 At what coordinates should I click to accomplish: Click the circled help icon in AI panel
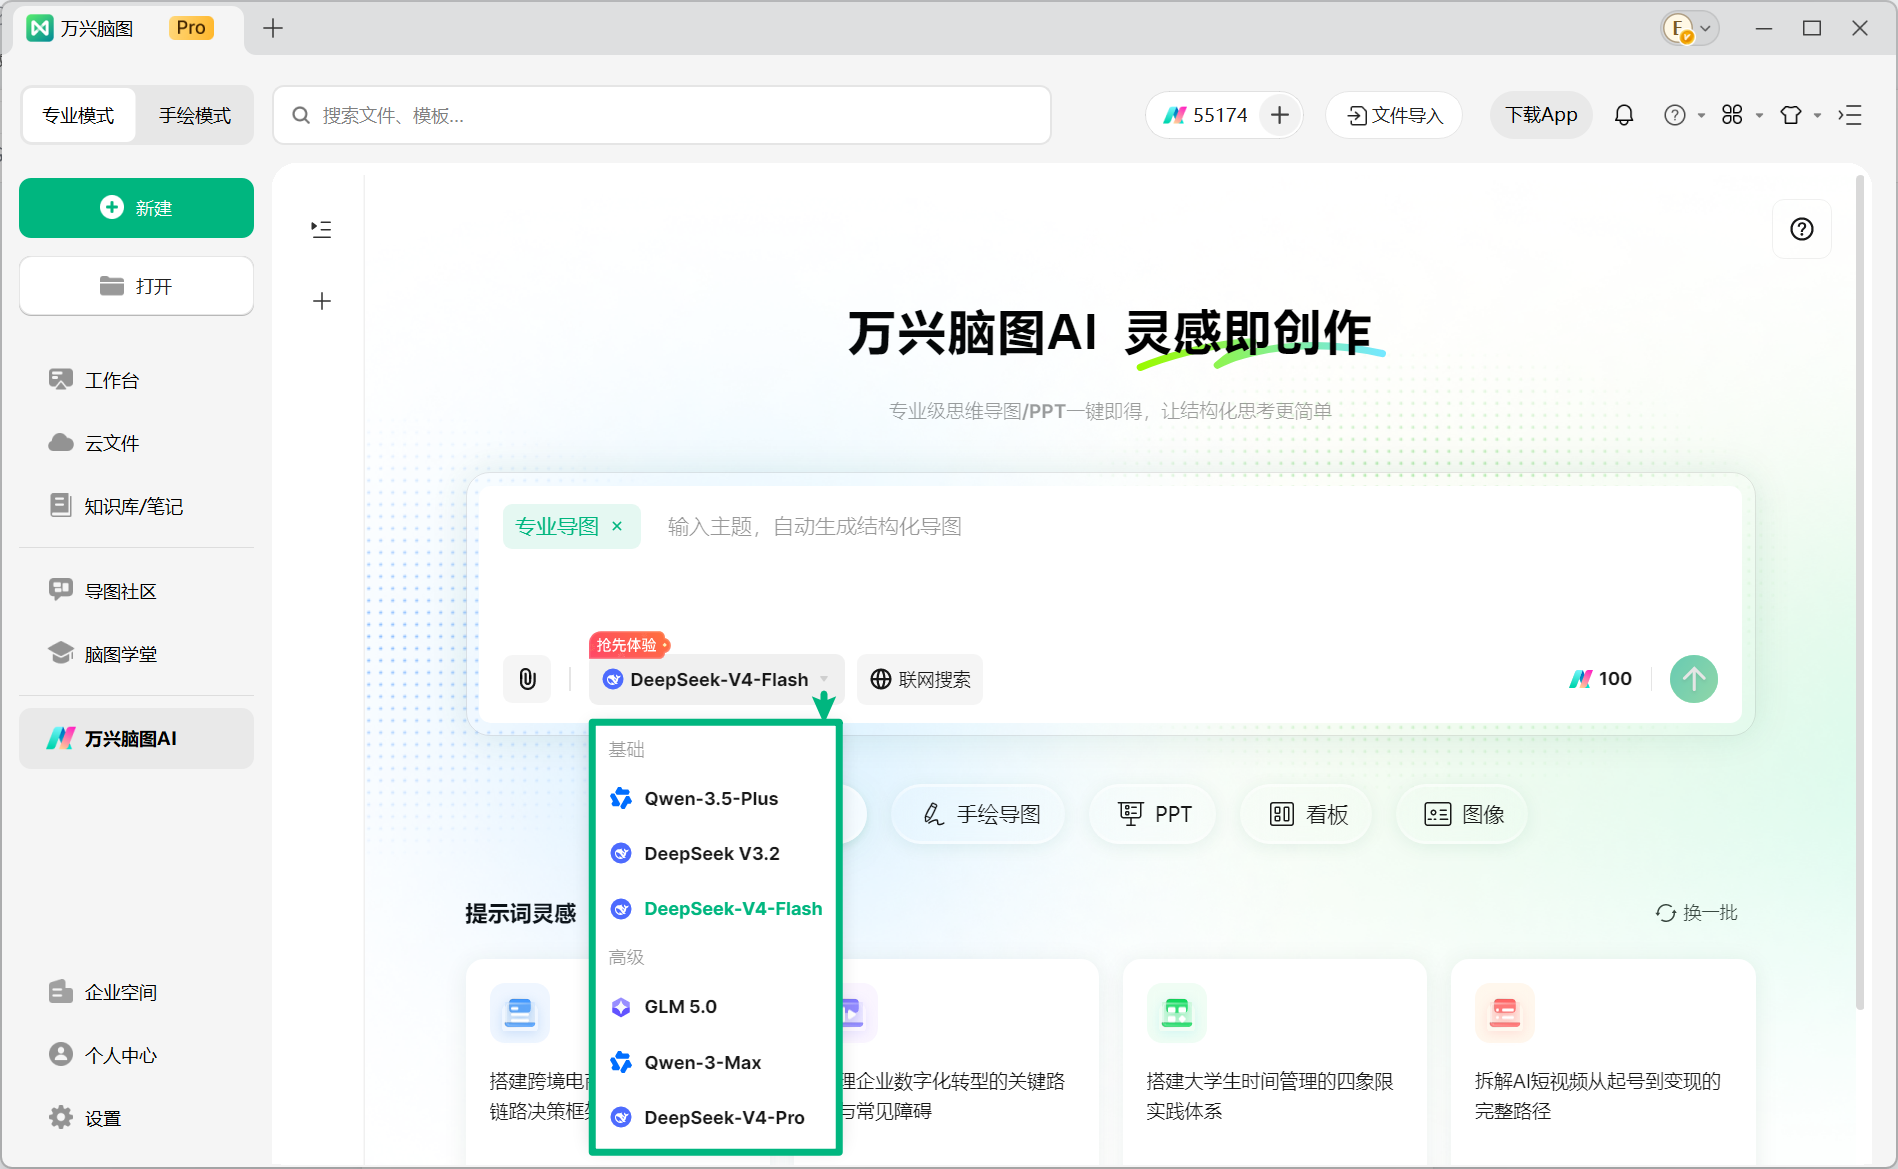tap(1802, 229)
